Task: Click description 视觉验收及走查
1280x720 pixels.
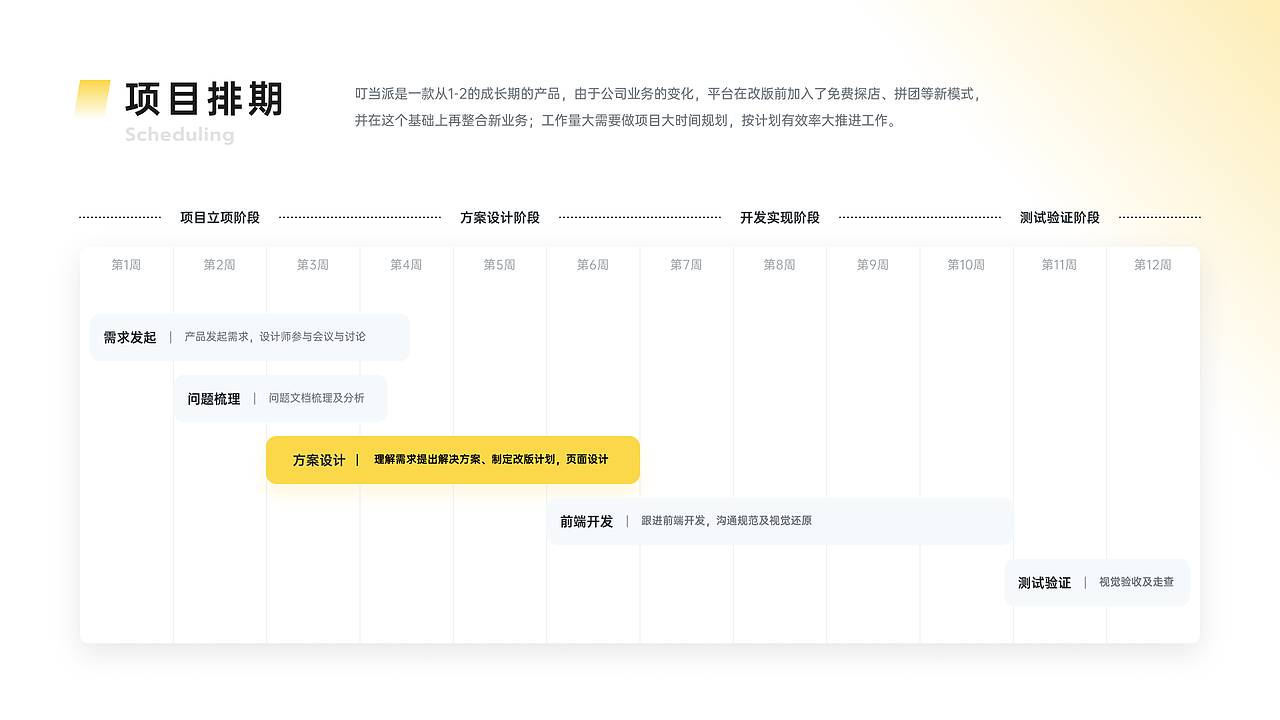Action: (1136, 582)
